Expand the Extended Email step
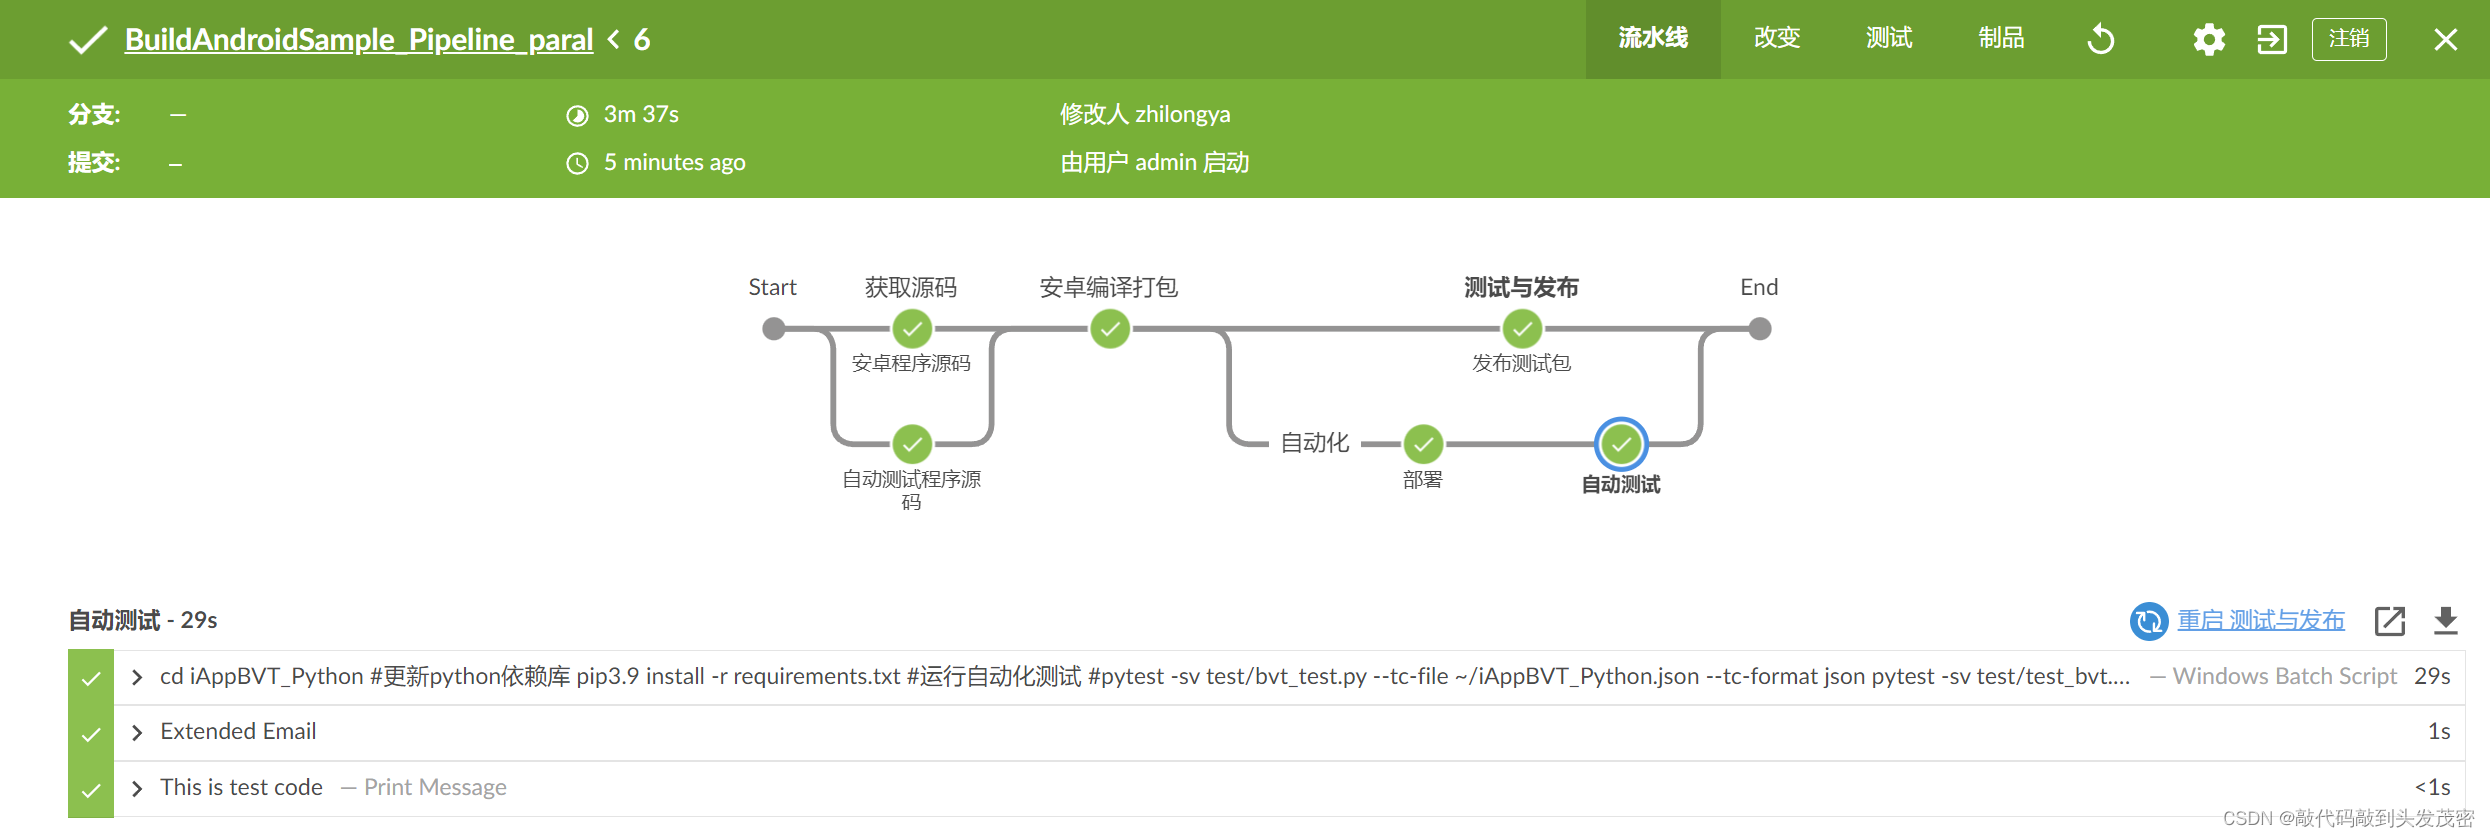Image resolution: width=2490 pixels, height=837 pixels. 137,733
